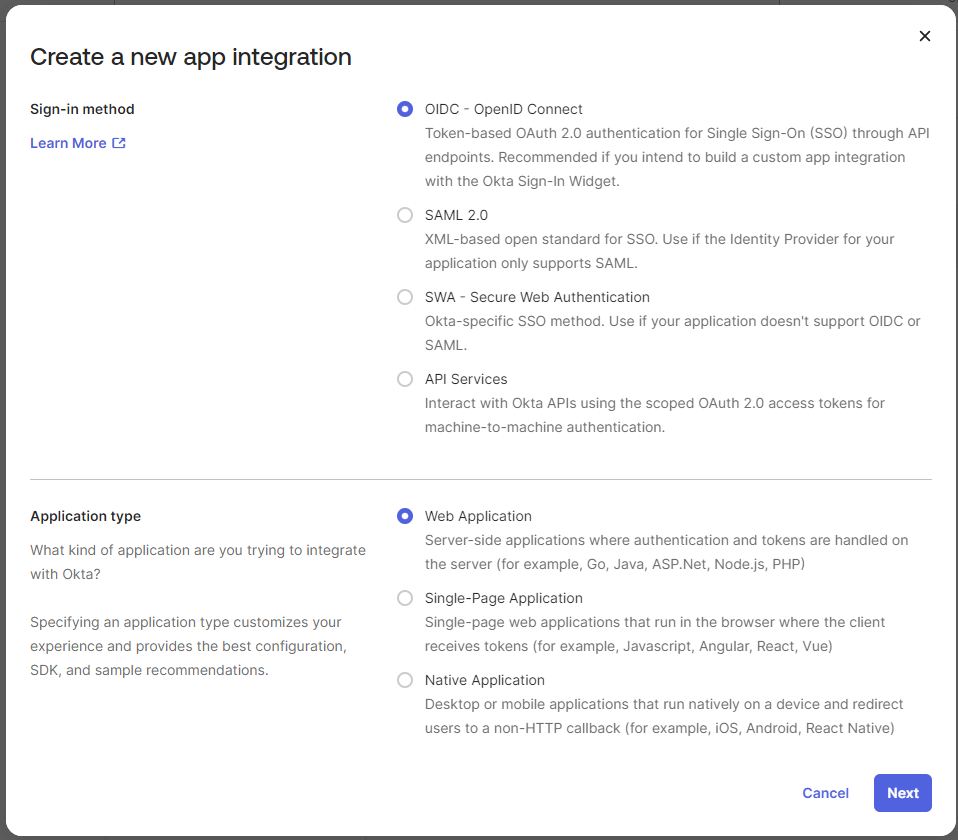The width and height of the screenshot is (958, 840).
Task: Select the SWA radio button circle
Action: [404, 297]
